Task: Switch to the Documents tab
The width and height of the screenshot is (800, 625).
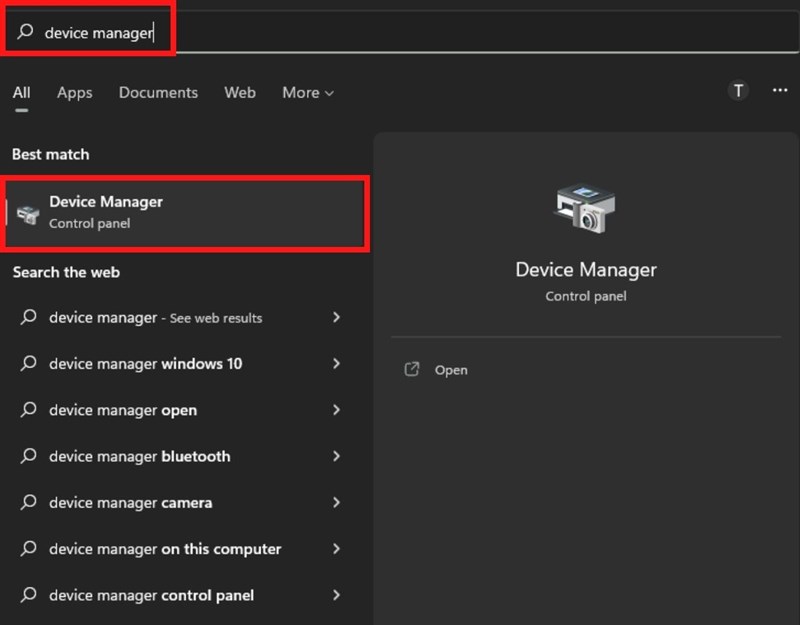Action: 158,93
